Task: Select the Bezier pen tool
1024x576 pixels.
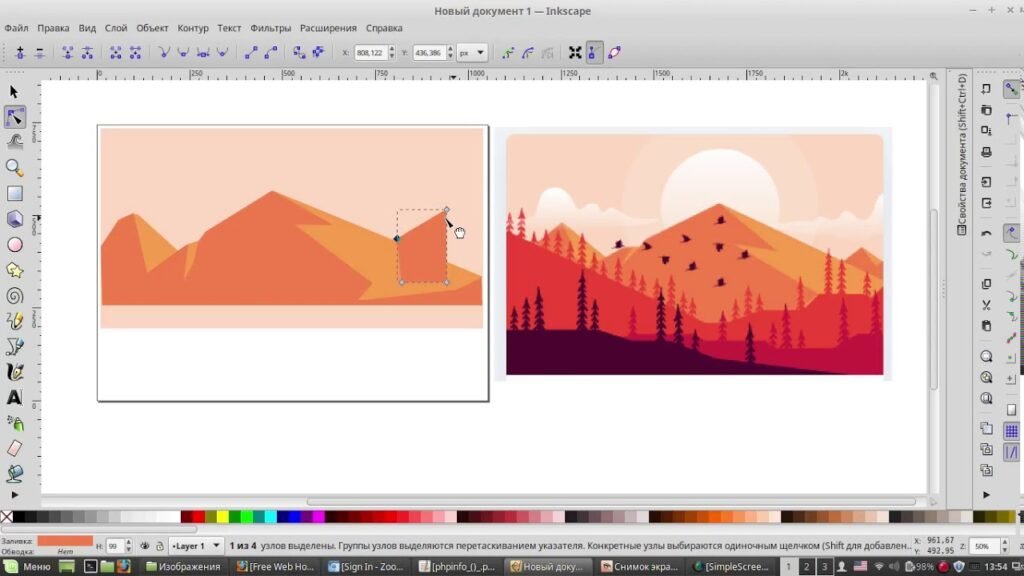Action: (x=14, y=346)
